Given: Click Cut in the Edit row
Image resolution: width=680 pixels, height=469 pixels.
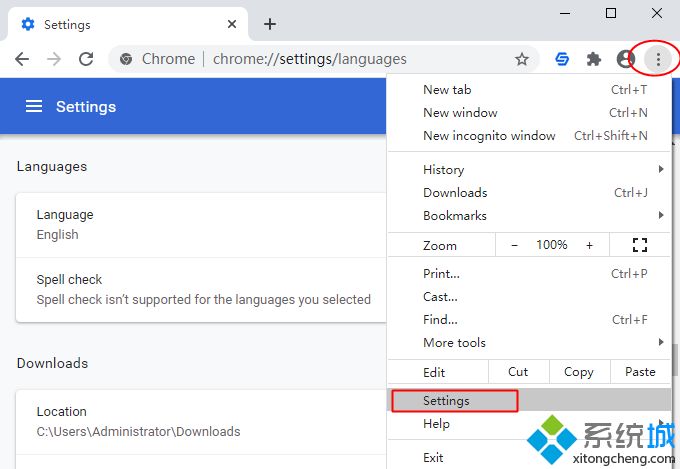Looking at the screenshot, I should (519, 372).
